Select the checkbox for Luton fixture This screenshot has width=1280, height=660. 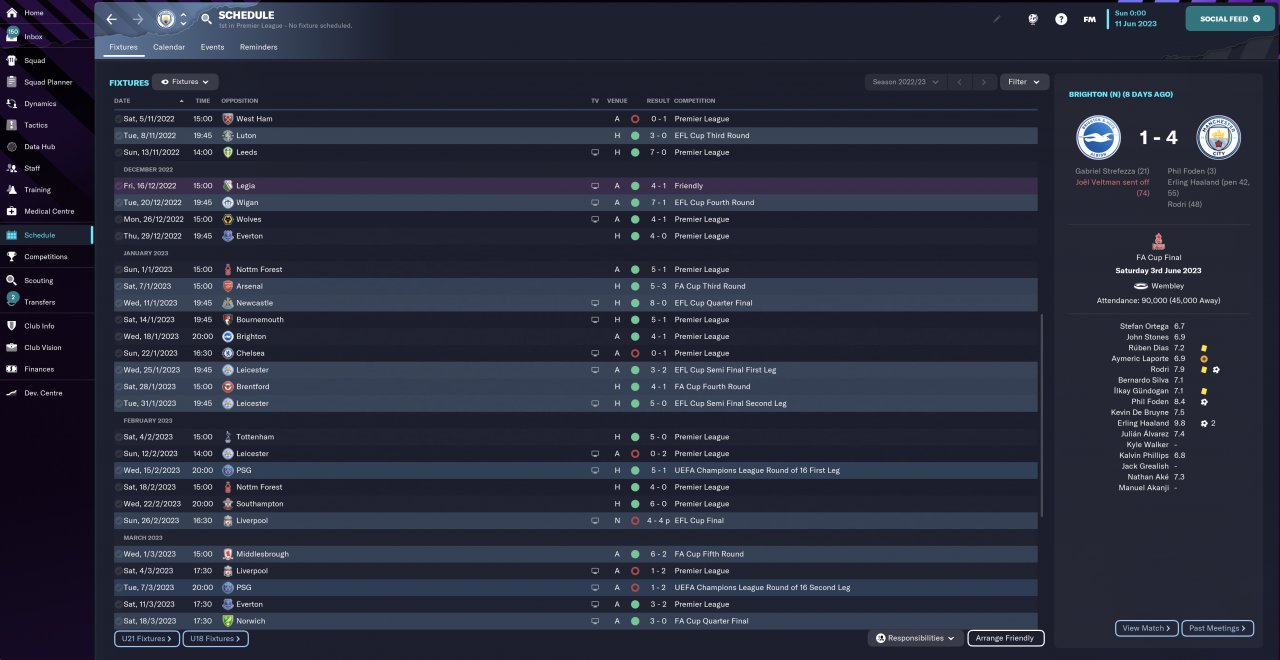118,136
